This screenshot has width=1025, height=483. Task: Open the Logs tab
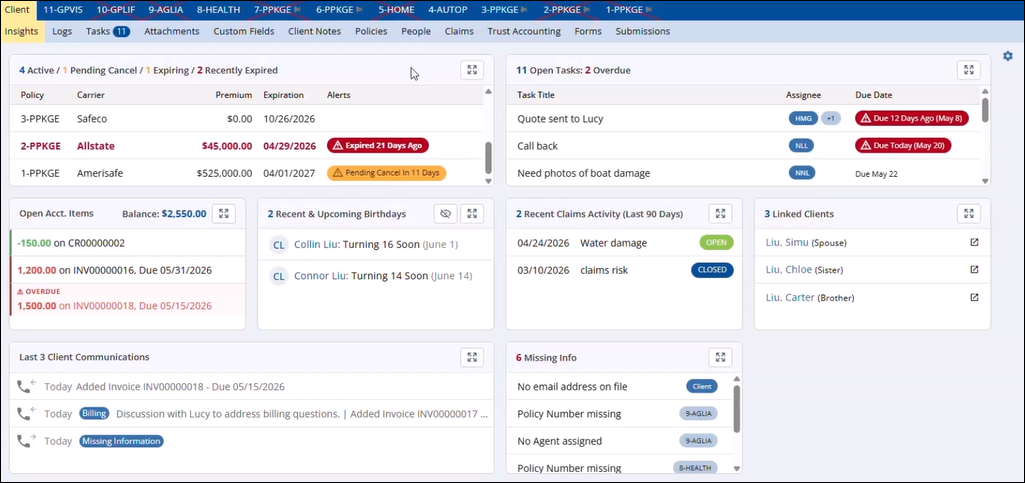point(62,31)
